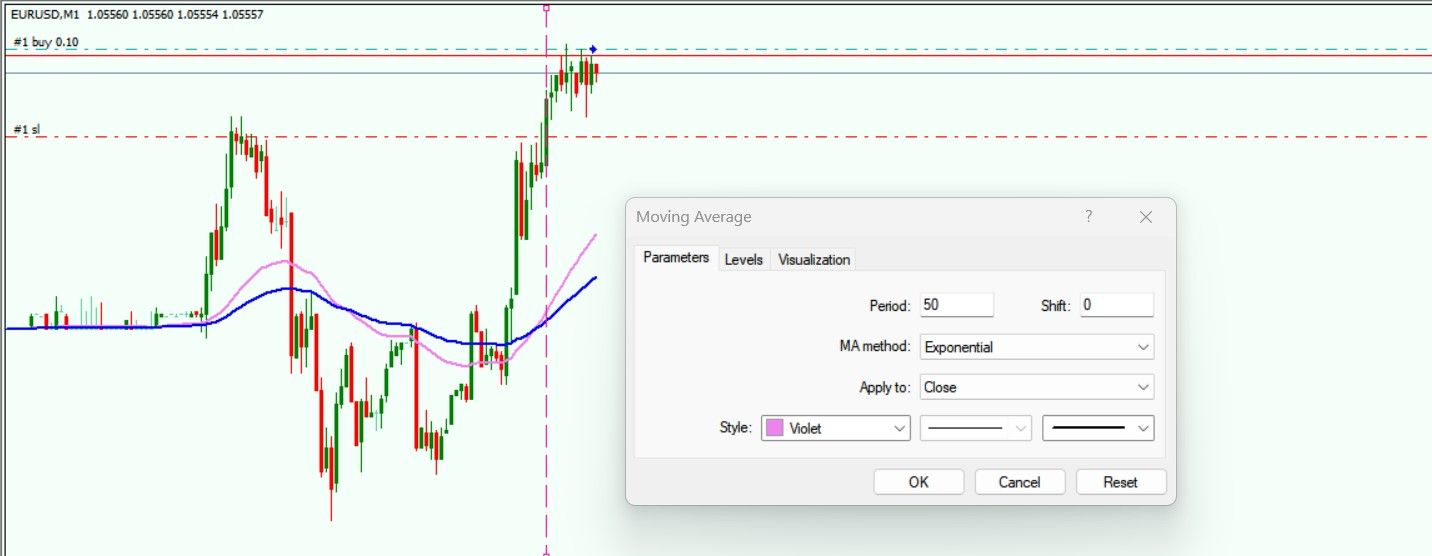Open the Apply to dropdown
Viewport: 1432px width, 556px height.
pos(1036,387)
